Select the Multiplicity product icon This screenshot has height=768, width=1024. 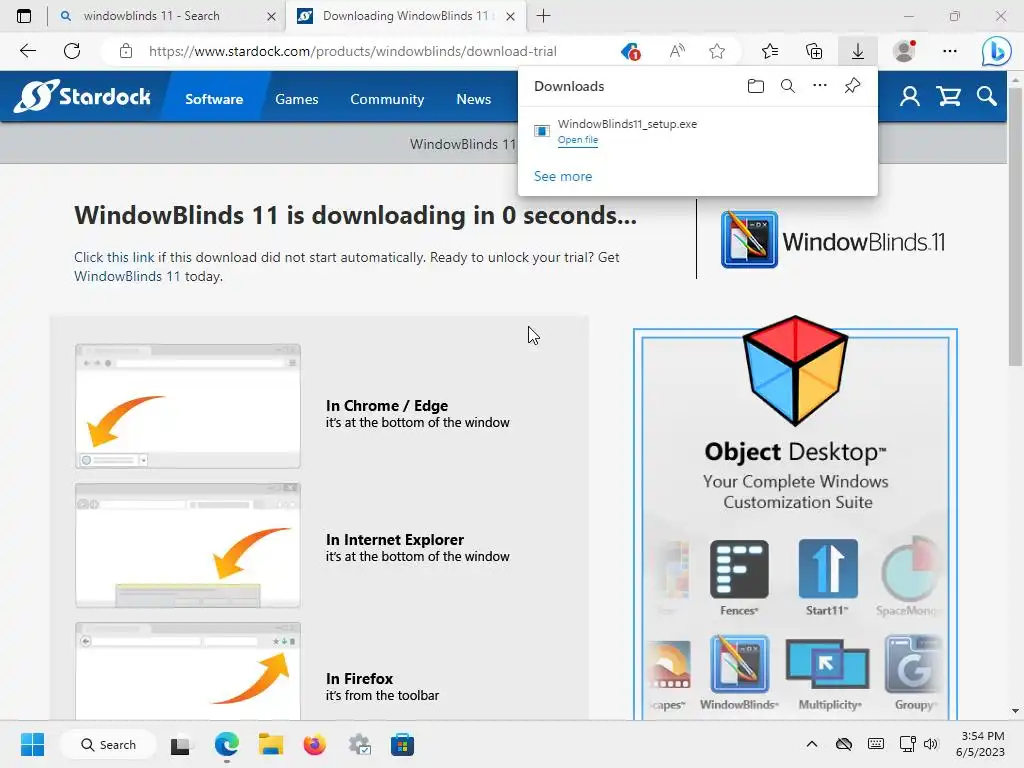[x=827, y=664]
